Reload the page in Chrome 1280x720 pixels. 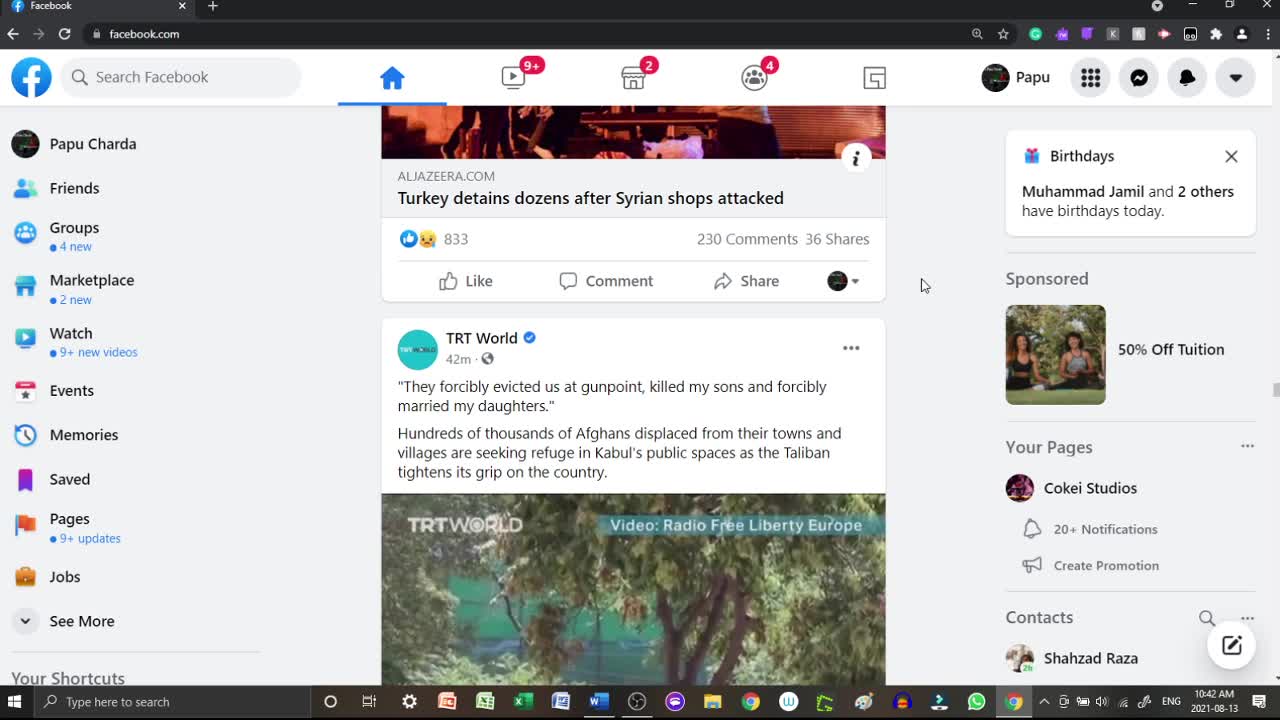64,34
